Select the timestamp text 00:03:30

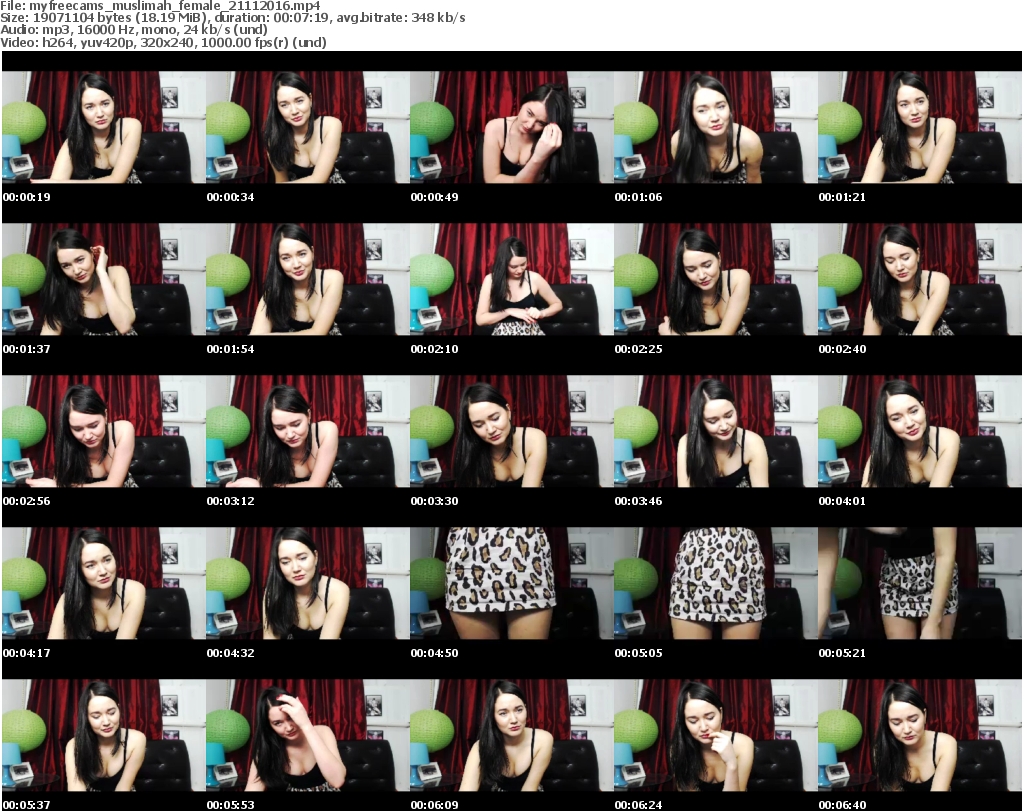tap(434, 501)
